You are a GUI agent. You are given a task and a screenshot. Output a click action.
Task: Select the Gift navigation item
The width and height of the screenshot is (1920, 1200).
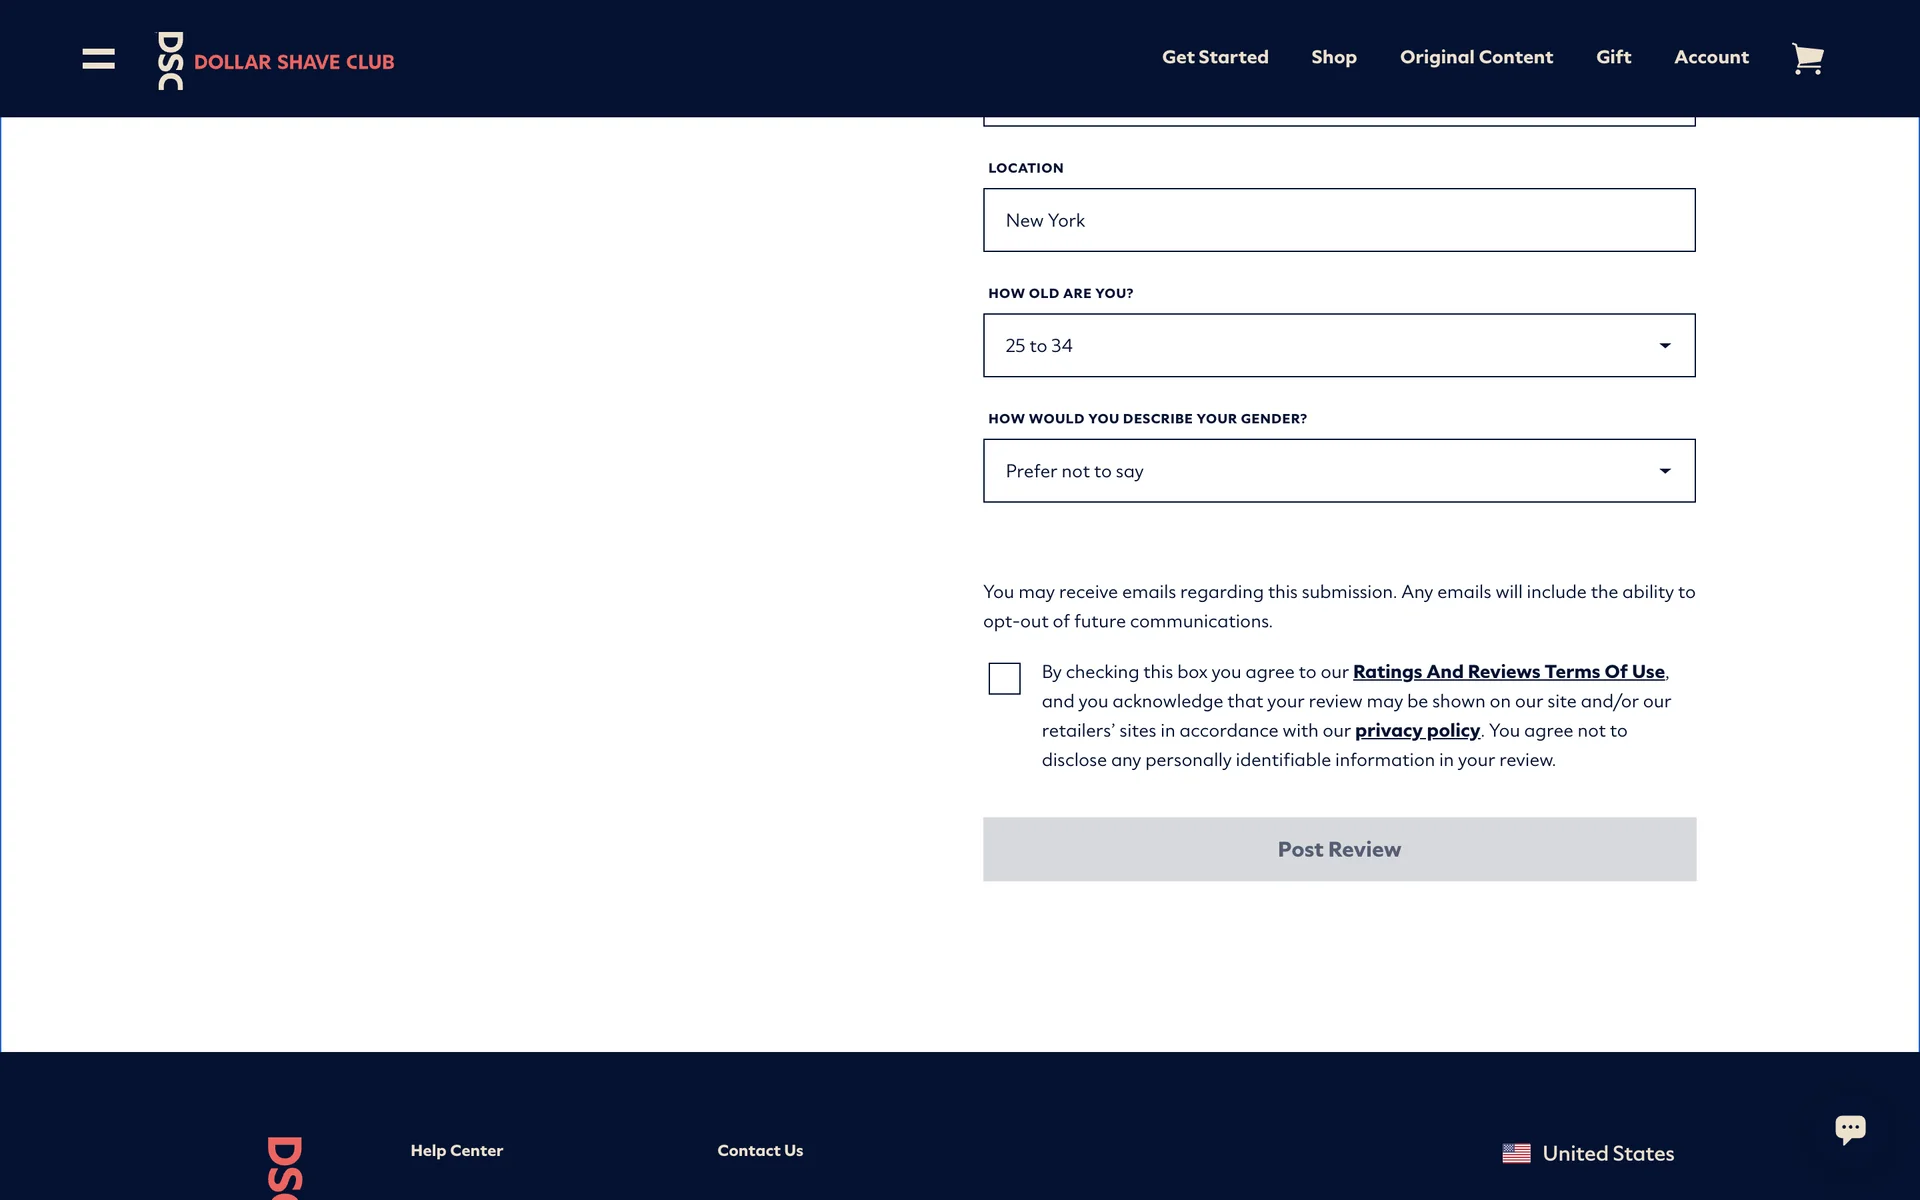coord(1613,58)
